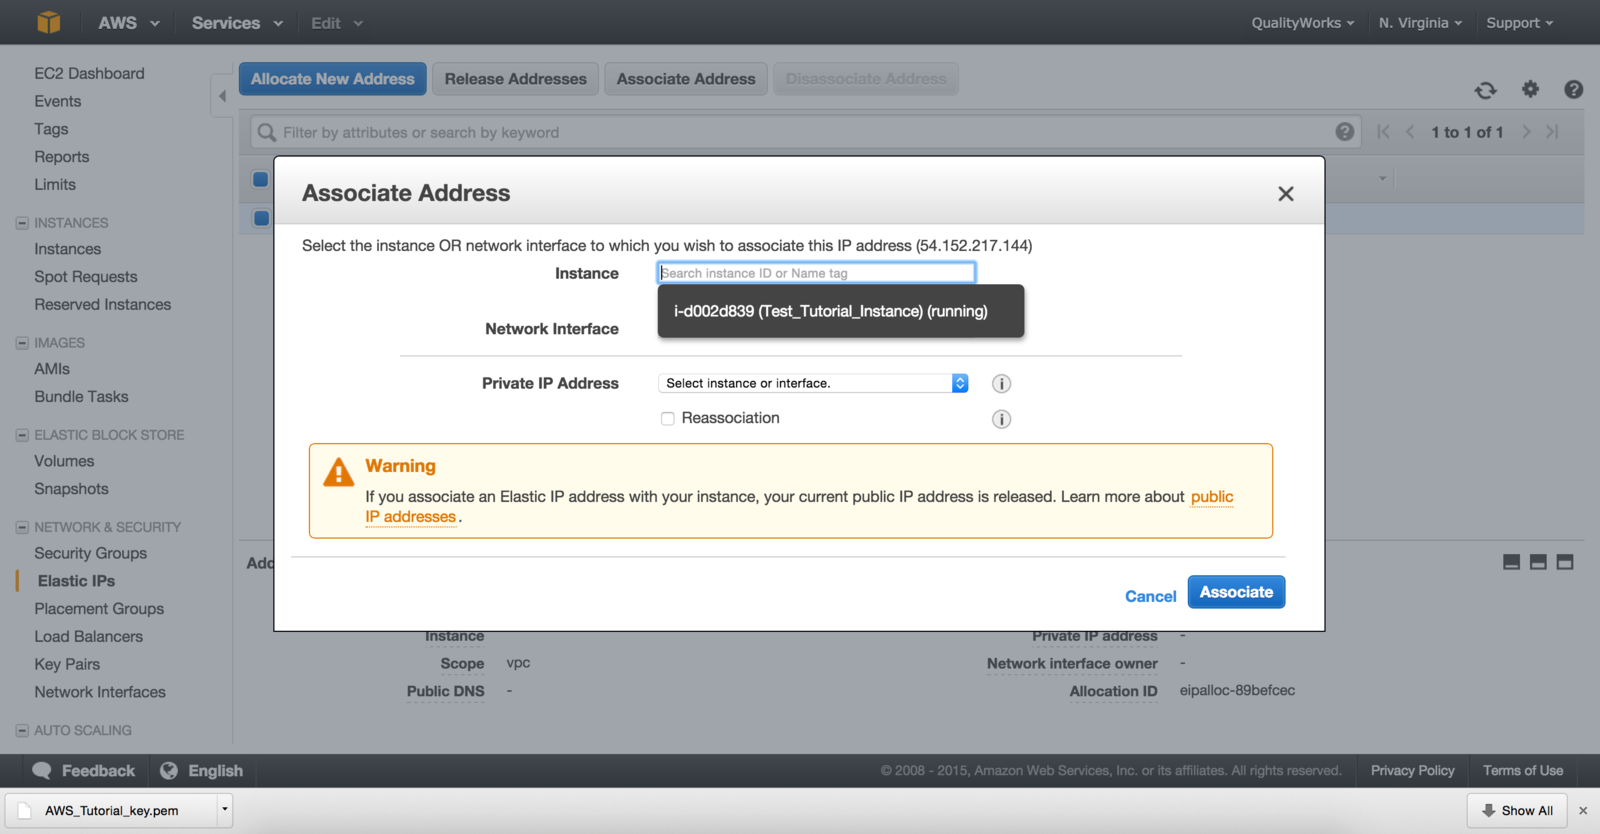Screen dimensions: 1600x834
Task: Open the Support dropdown menu
Action: [1519, 23]
